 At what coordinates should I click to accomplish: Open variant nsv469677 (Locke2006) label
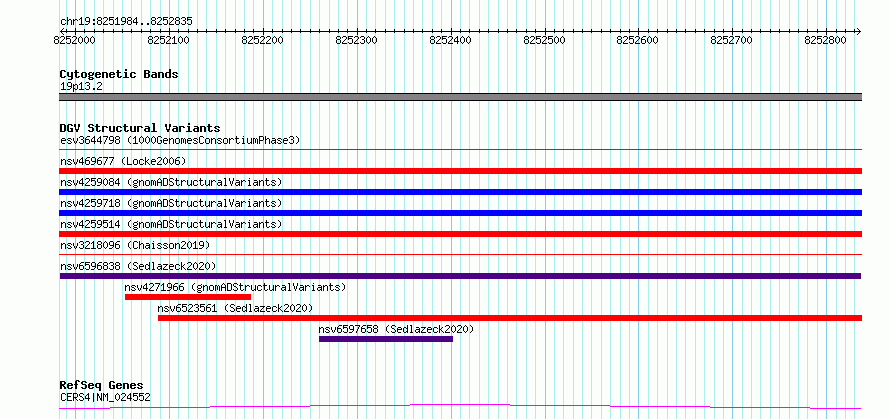pos(123,161)
